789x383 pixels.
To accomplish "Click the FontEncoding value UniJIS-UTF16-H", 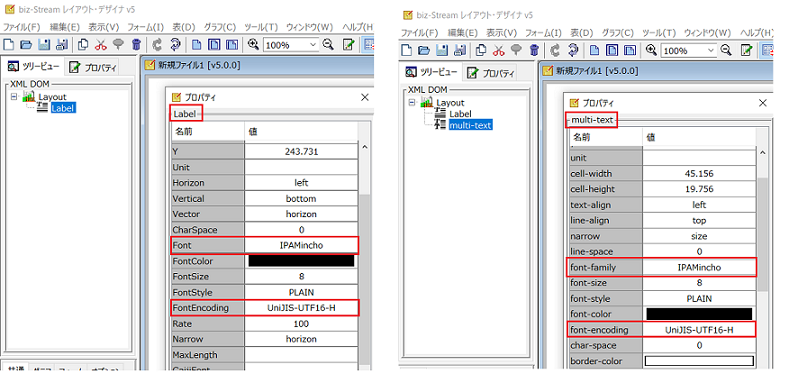I will (301, 308).
